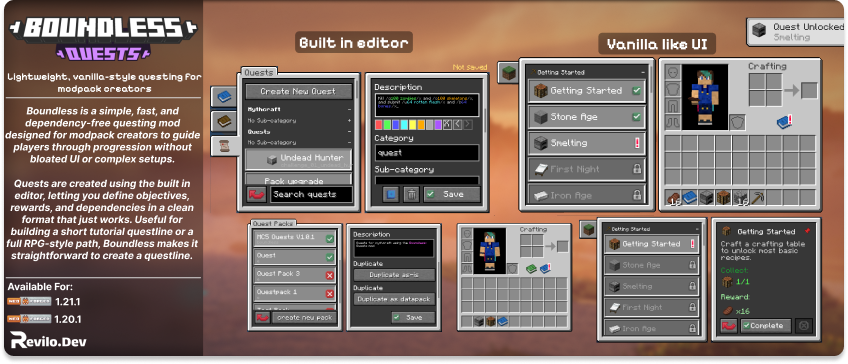The width and height of the screenshot is (848, 364).
Task: Select the purple color swatch
Action: [x=438, y=125]
